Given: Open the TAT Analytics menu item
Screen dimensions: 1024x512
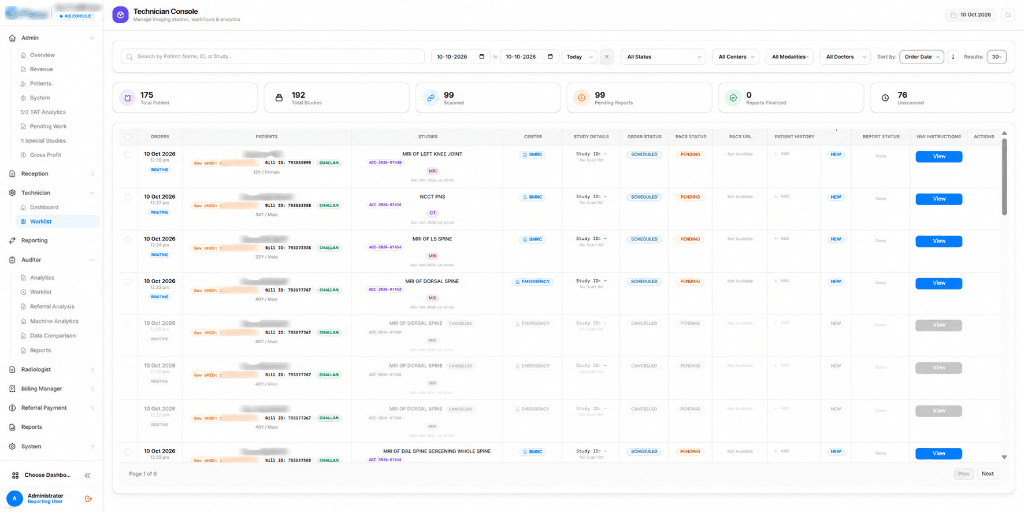Looking at the screenshot, I should pos(48,112).
